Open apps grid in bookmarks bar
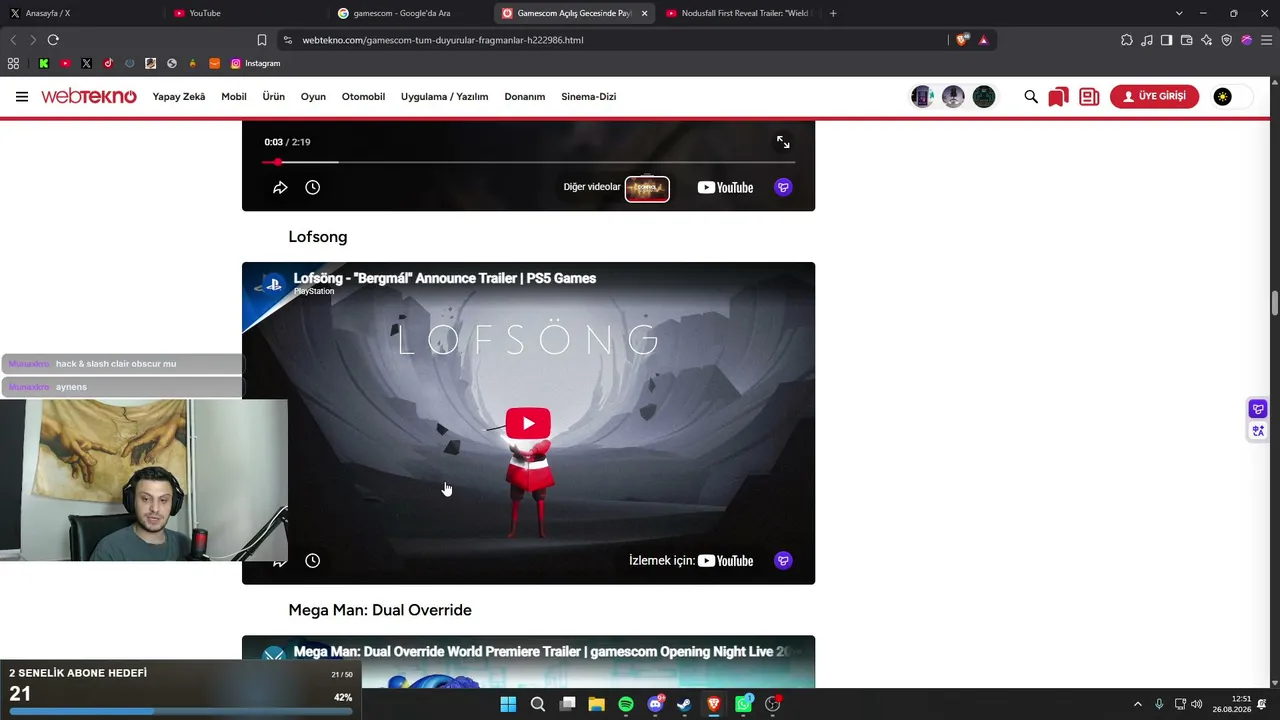Screen dimensions: 1280x720 tap(13, 63)
